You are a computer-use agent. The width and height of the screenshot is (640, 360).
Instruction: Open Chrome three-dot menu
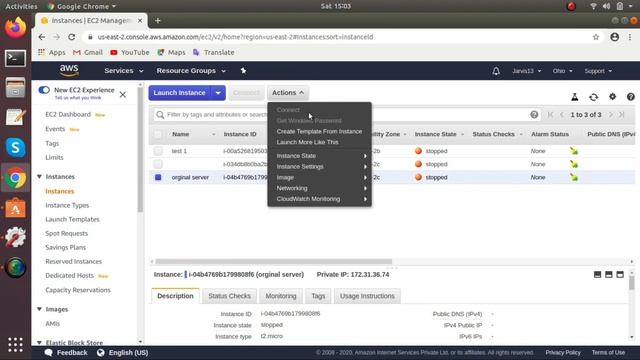(630, 37)
